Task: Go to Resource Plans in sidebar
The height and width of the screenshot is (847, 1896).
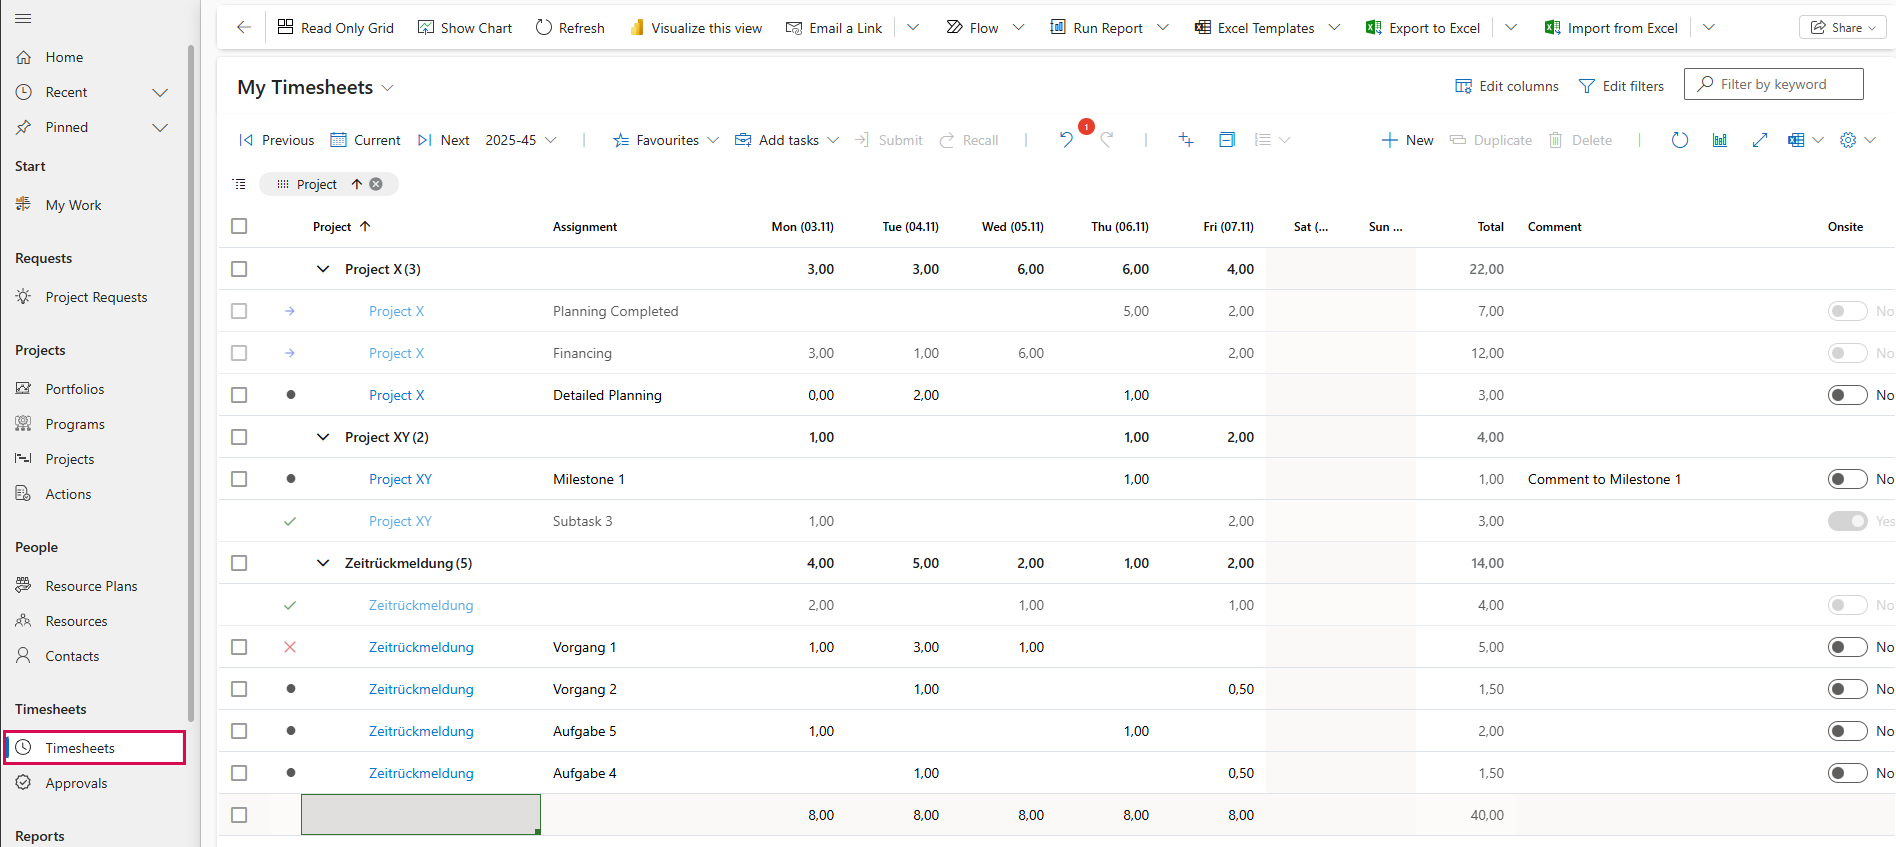Action: (x=91, y=586)
